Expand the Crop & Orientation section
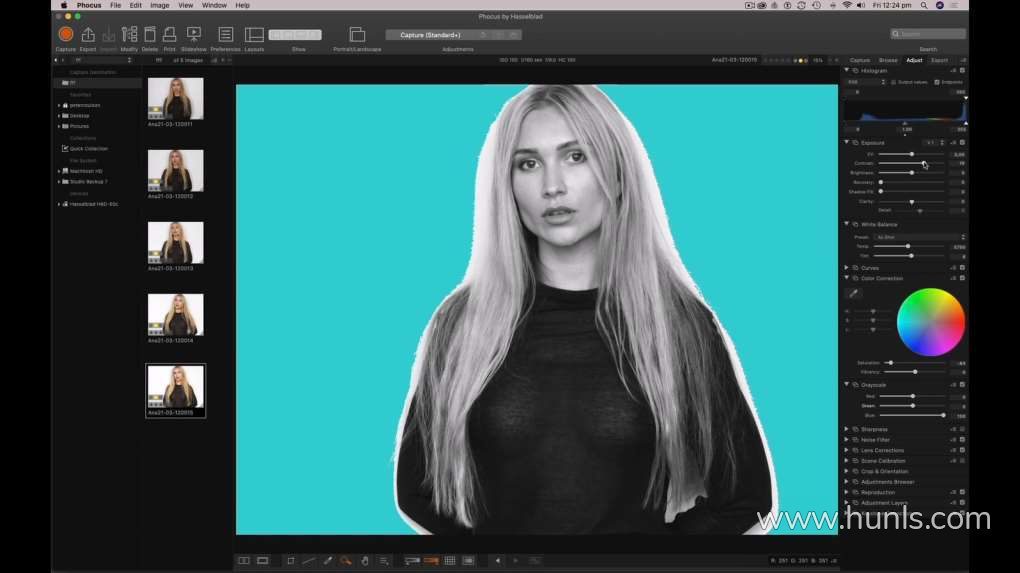This screenshot has height=573, width=1020. pyautogui.click(x=846, y=471)
